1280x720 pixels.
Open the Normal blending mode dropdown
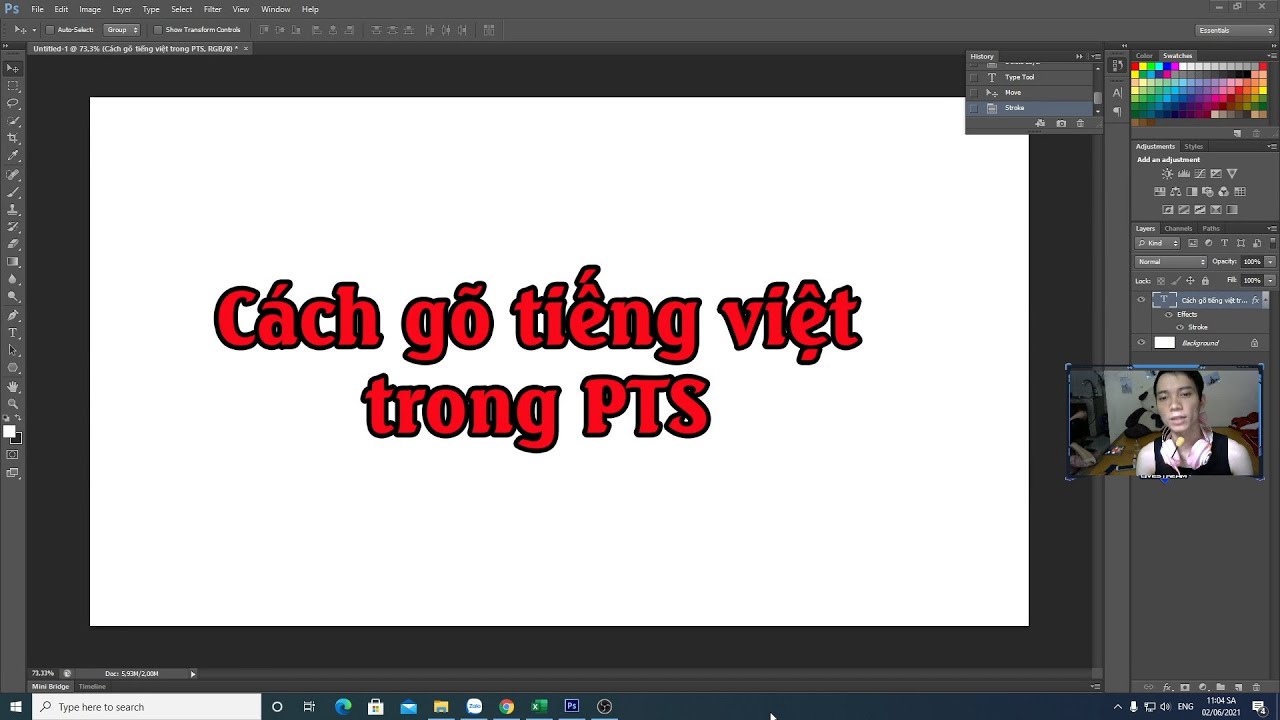[1171, 262]
